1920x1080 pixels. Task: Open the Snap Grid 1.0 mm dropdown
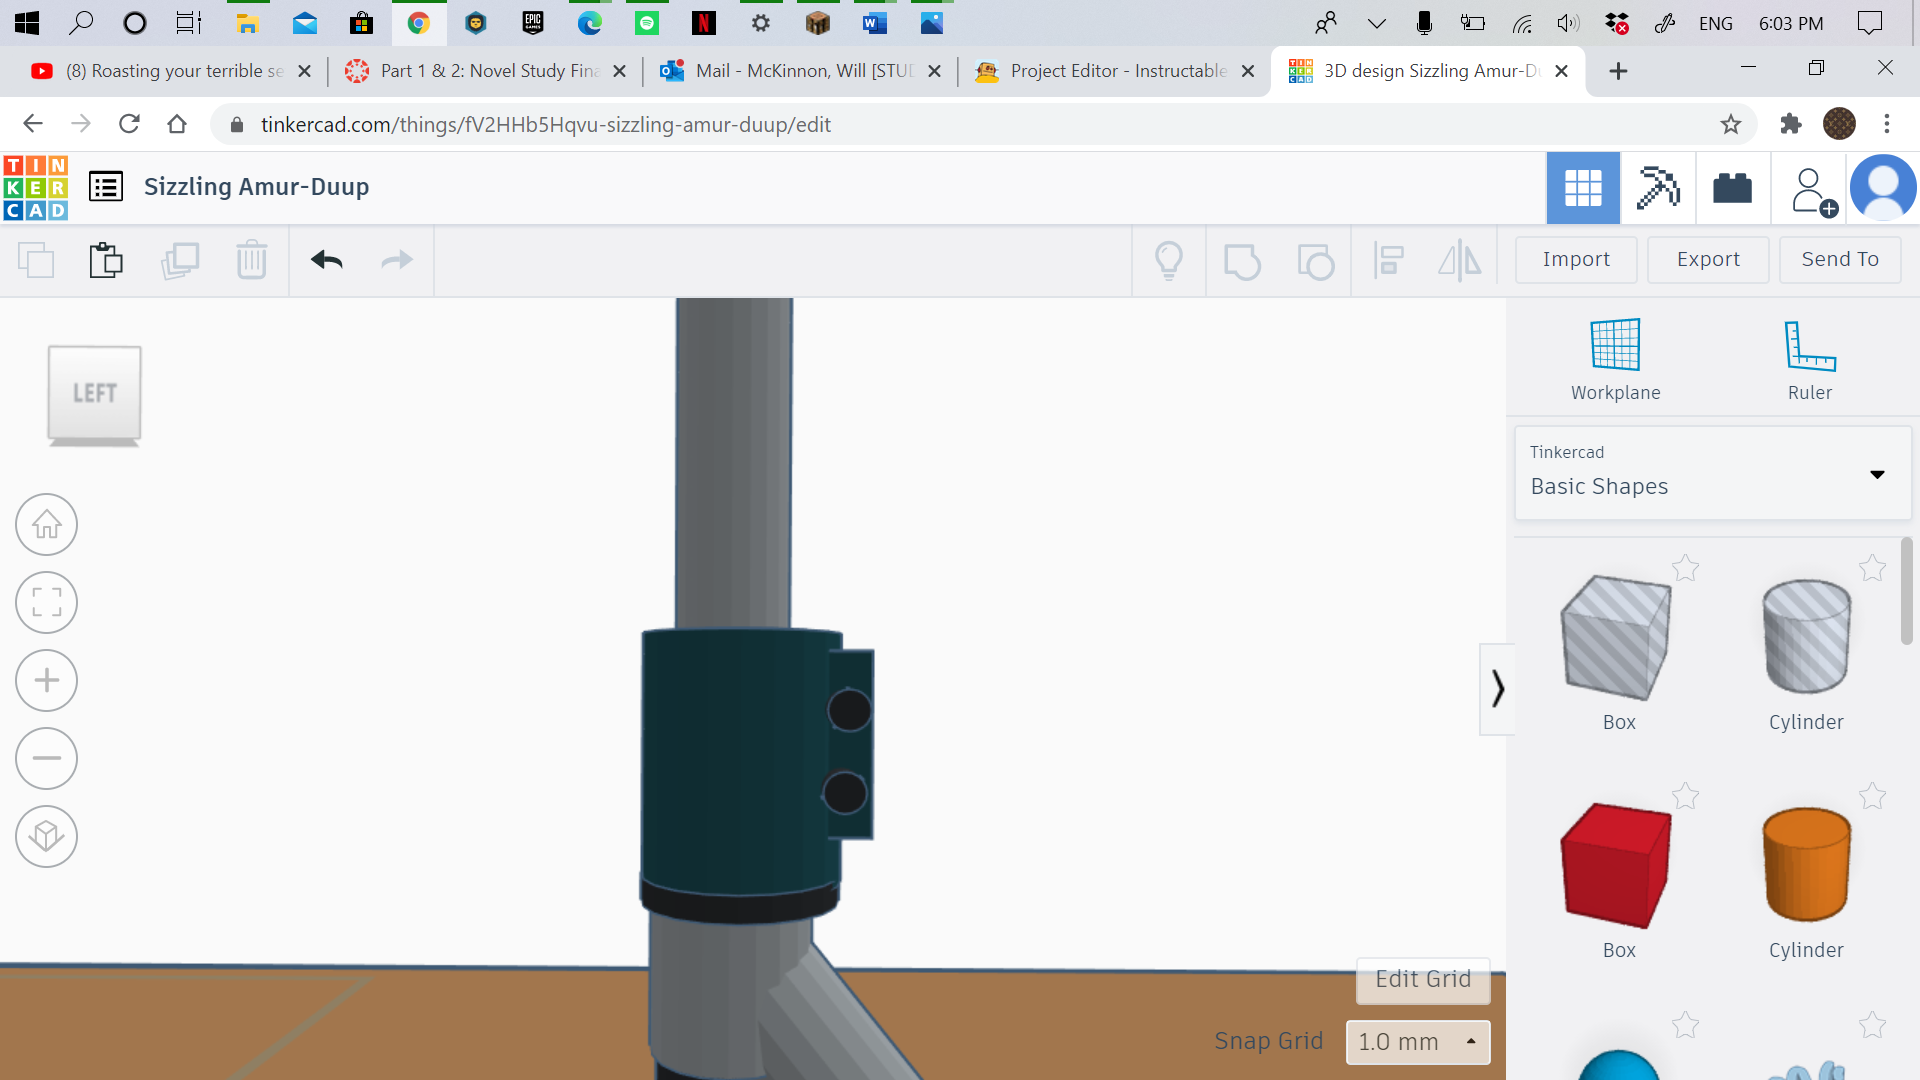pyautogui.click(x=1418, y=1042)
